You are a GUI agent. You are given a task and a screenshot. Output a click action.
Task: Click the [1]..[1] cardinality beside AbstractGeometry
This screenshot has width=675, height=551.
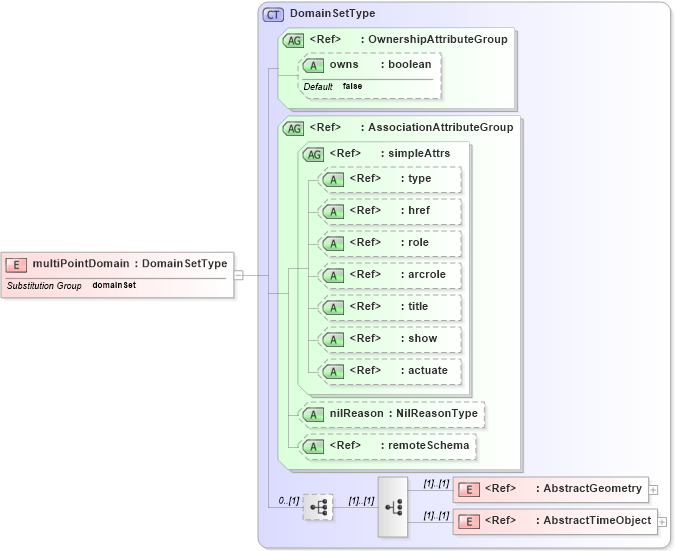click(x=437, y=484)
